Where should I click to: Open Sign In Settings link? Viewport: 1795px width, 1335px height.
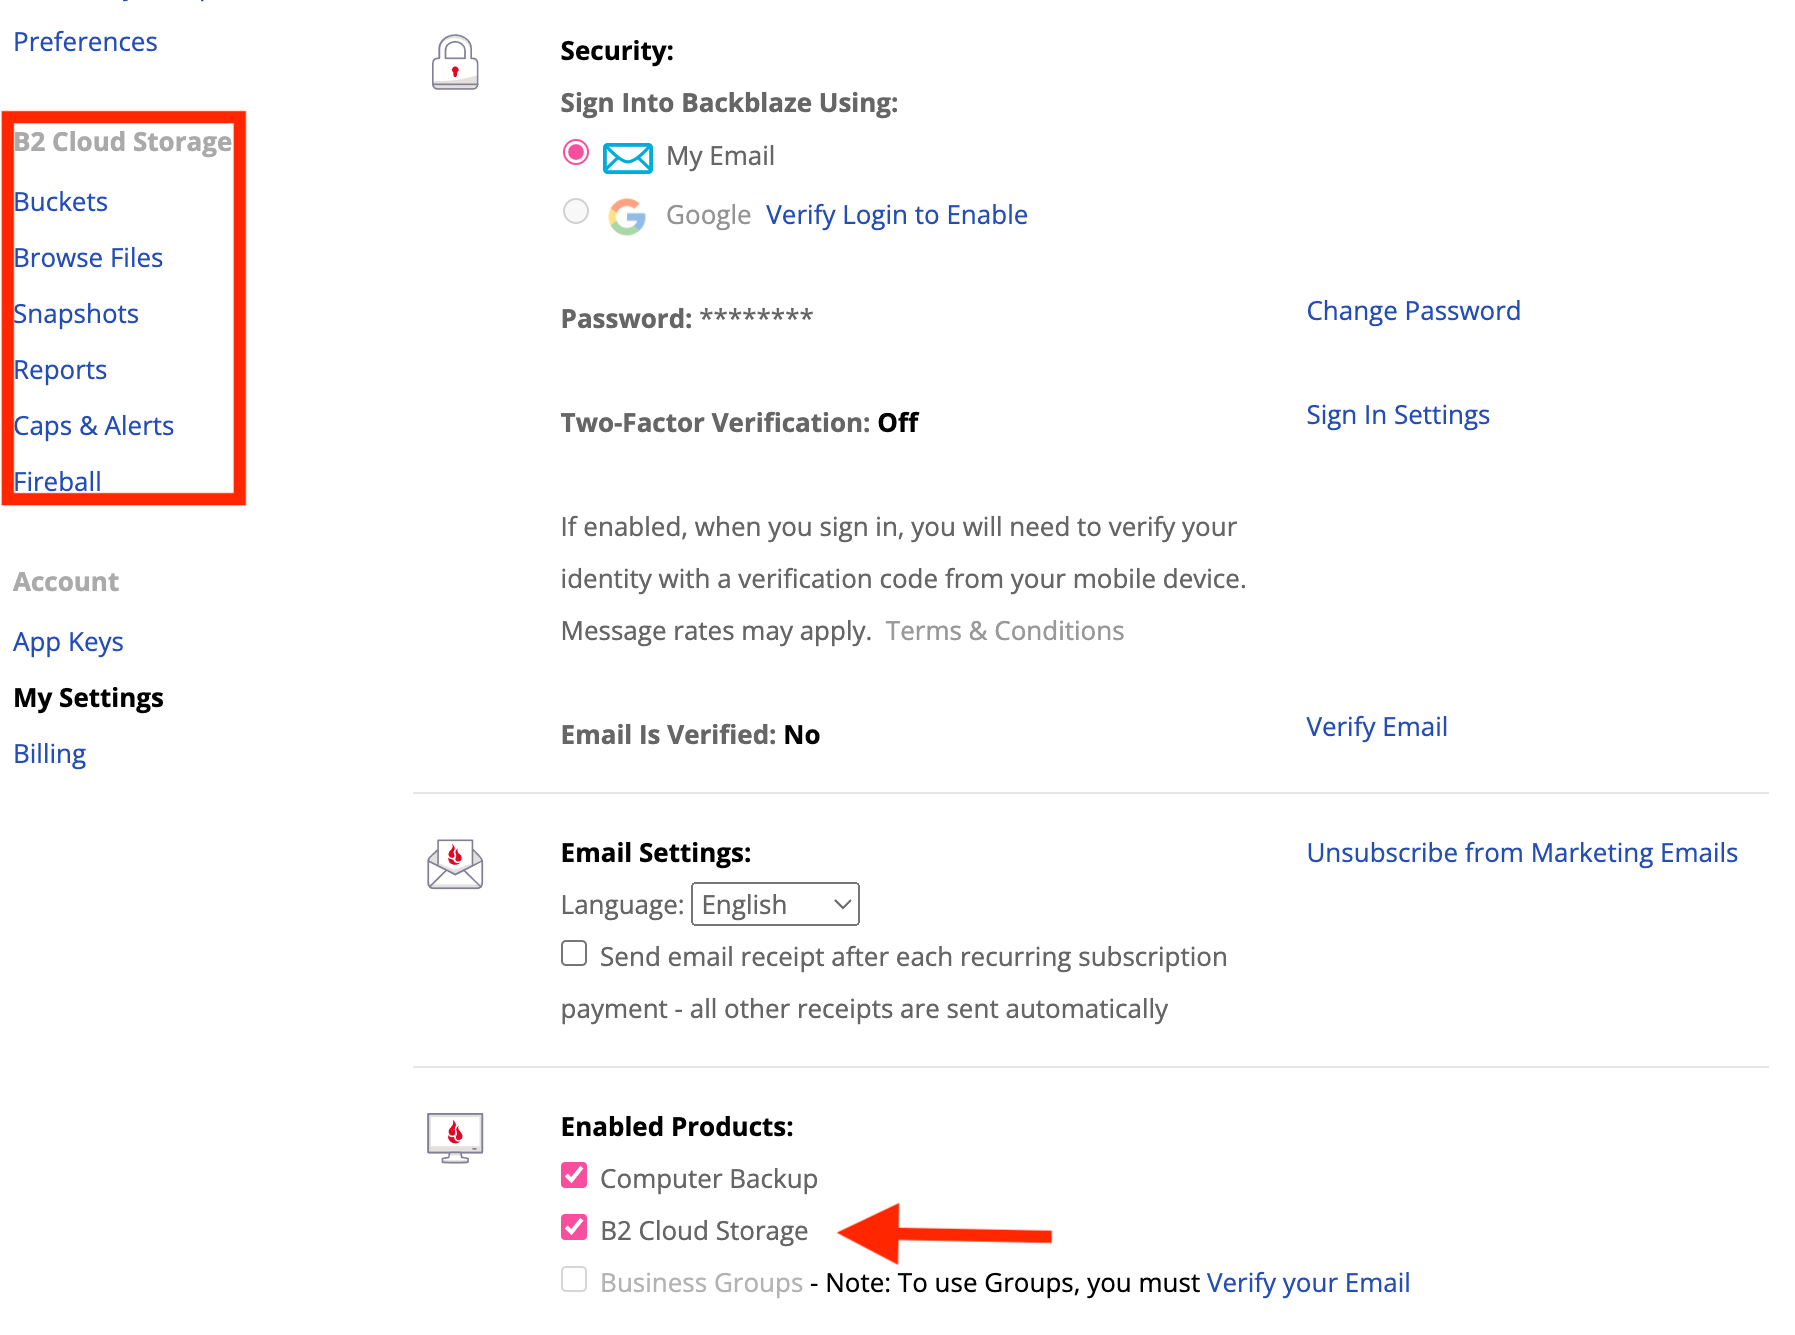tap(1398, 415)
